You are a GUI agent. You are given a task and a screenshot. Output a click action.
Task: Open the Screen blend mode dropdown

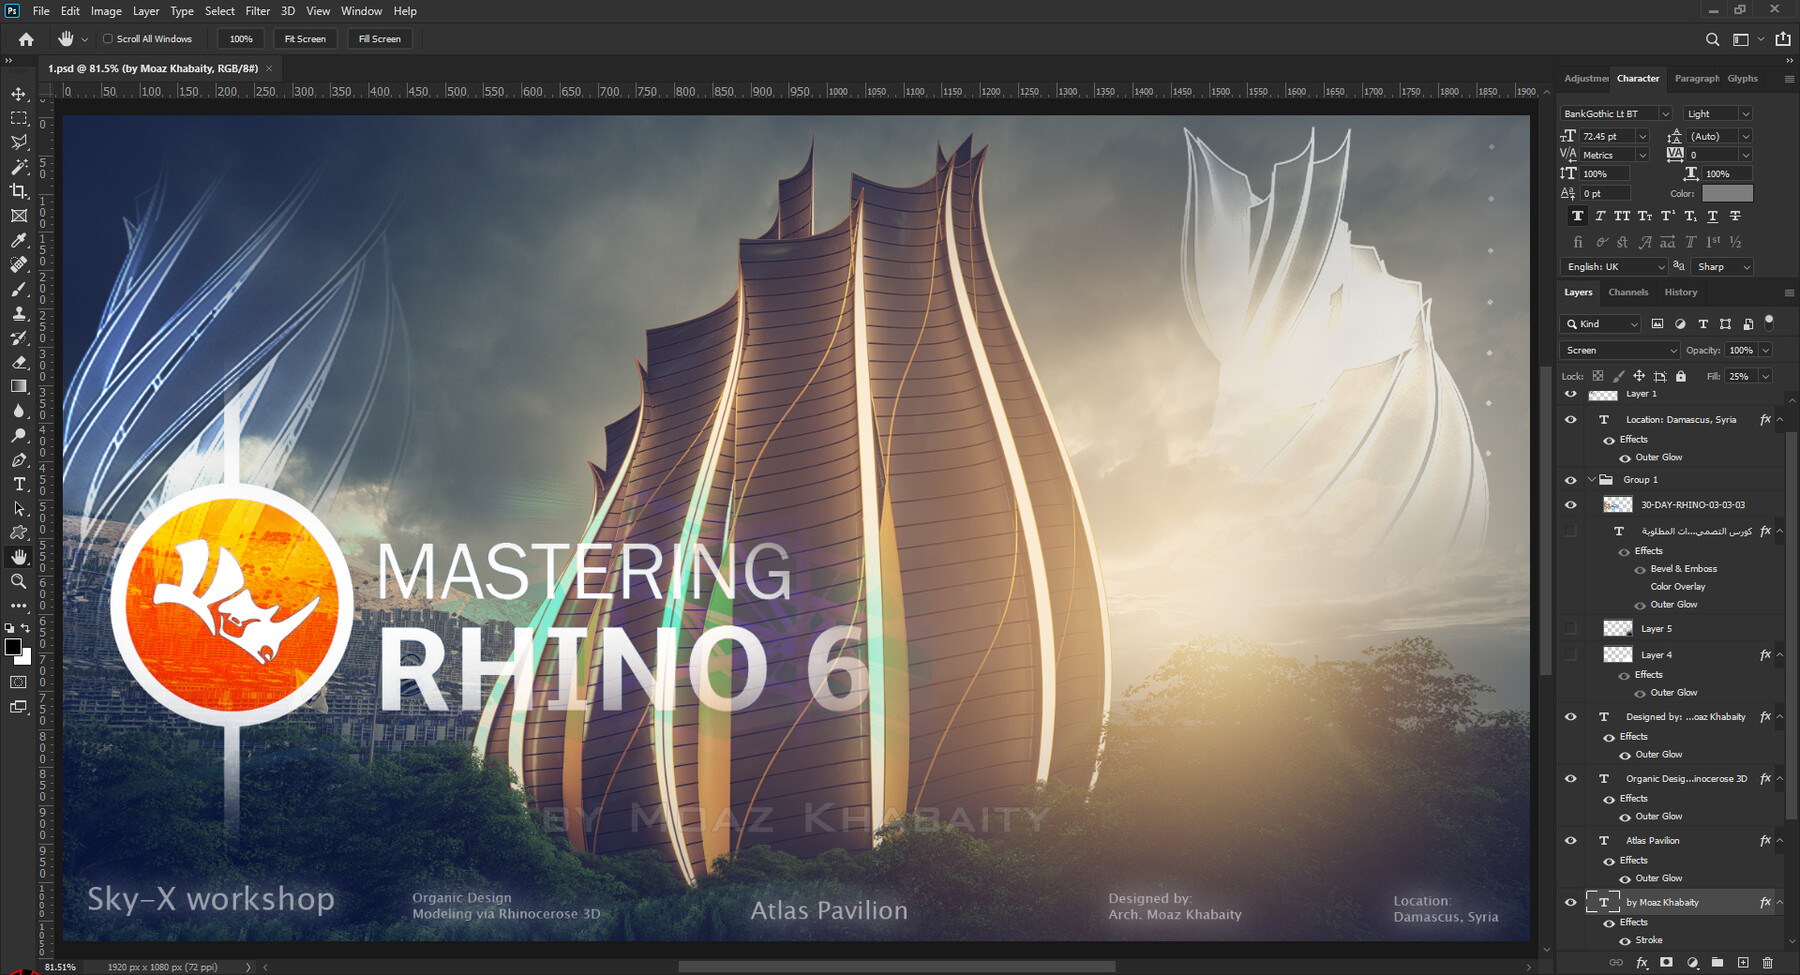(1619, 350)
